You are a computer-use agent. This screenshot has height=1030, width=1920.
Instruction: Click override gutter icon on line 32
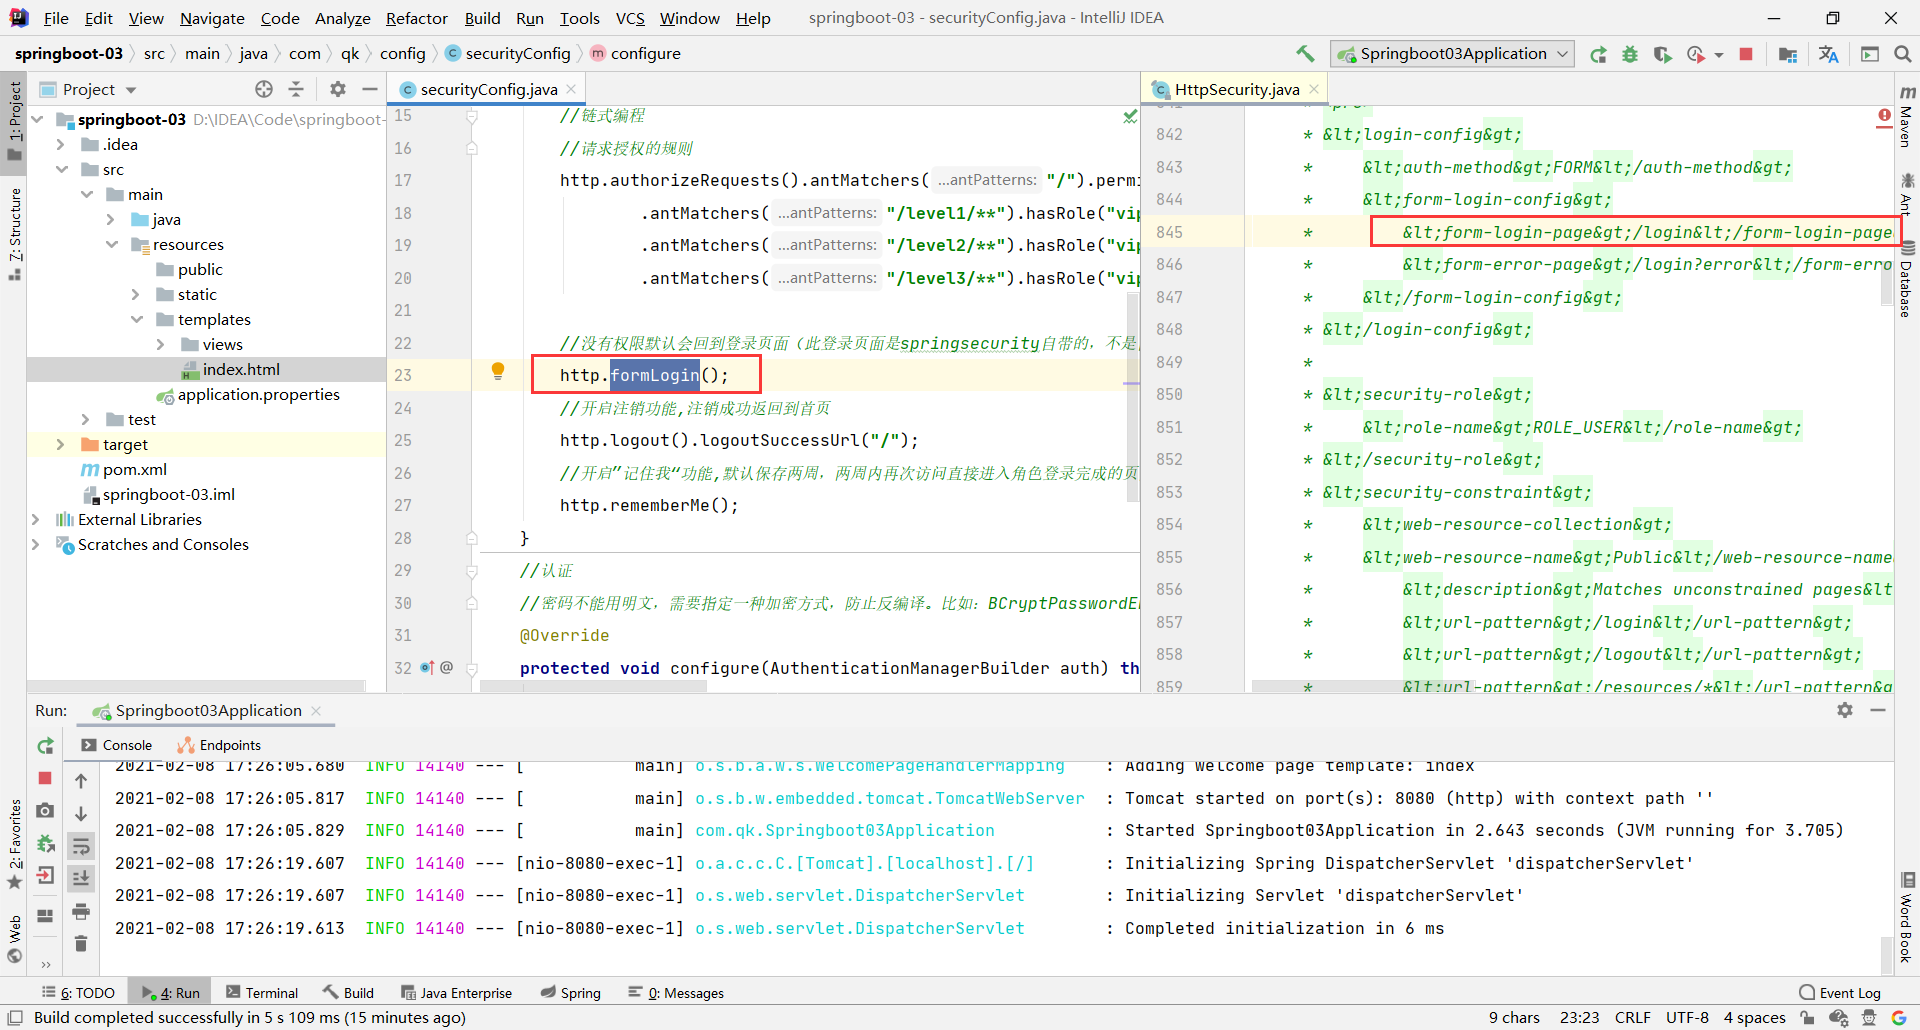[427, 667]
